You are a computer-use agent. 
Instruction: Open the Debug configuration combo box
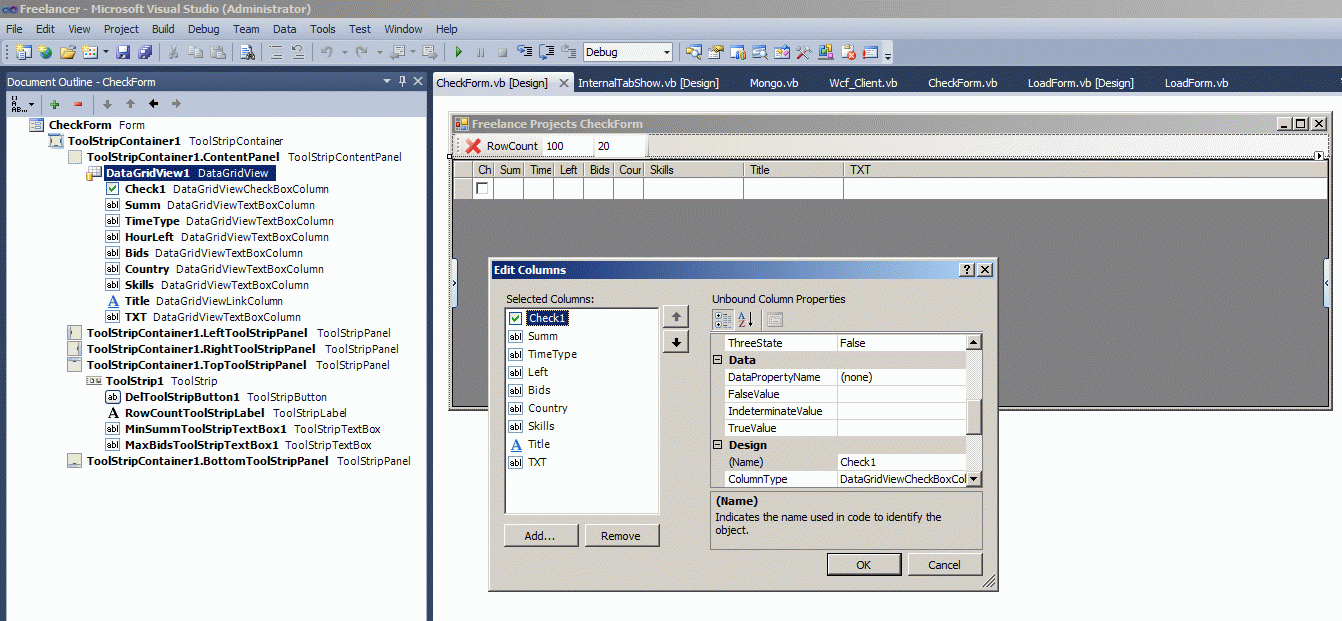point(628,52)
